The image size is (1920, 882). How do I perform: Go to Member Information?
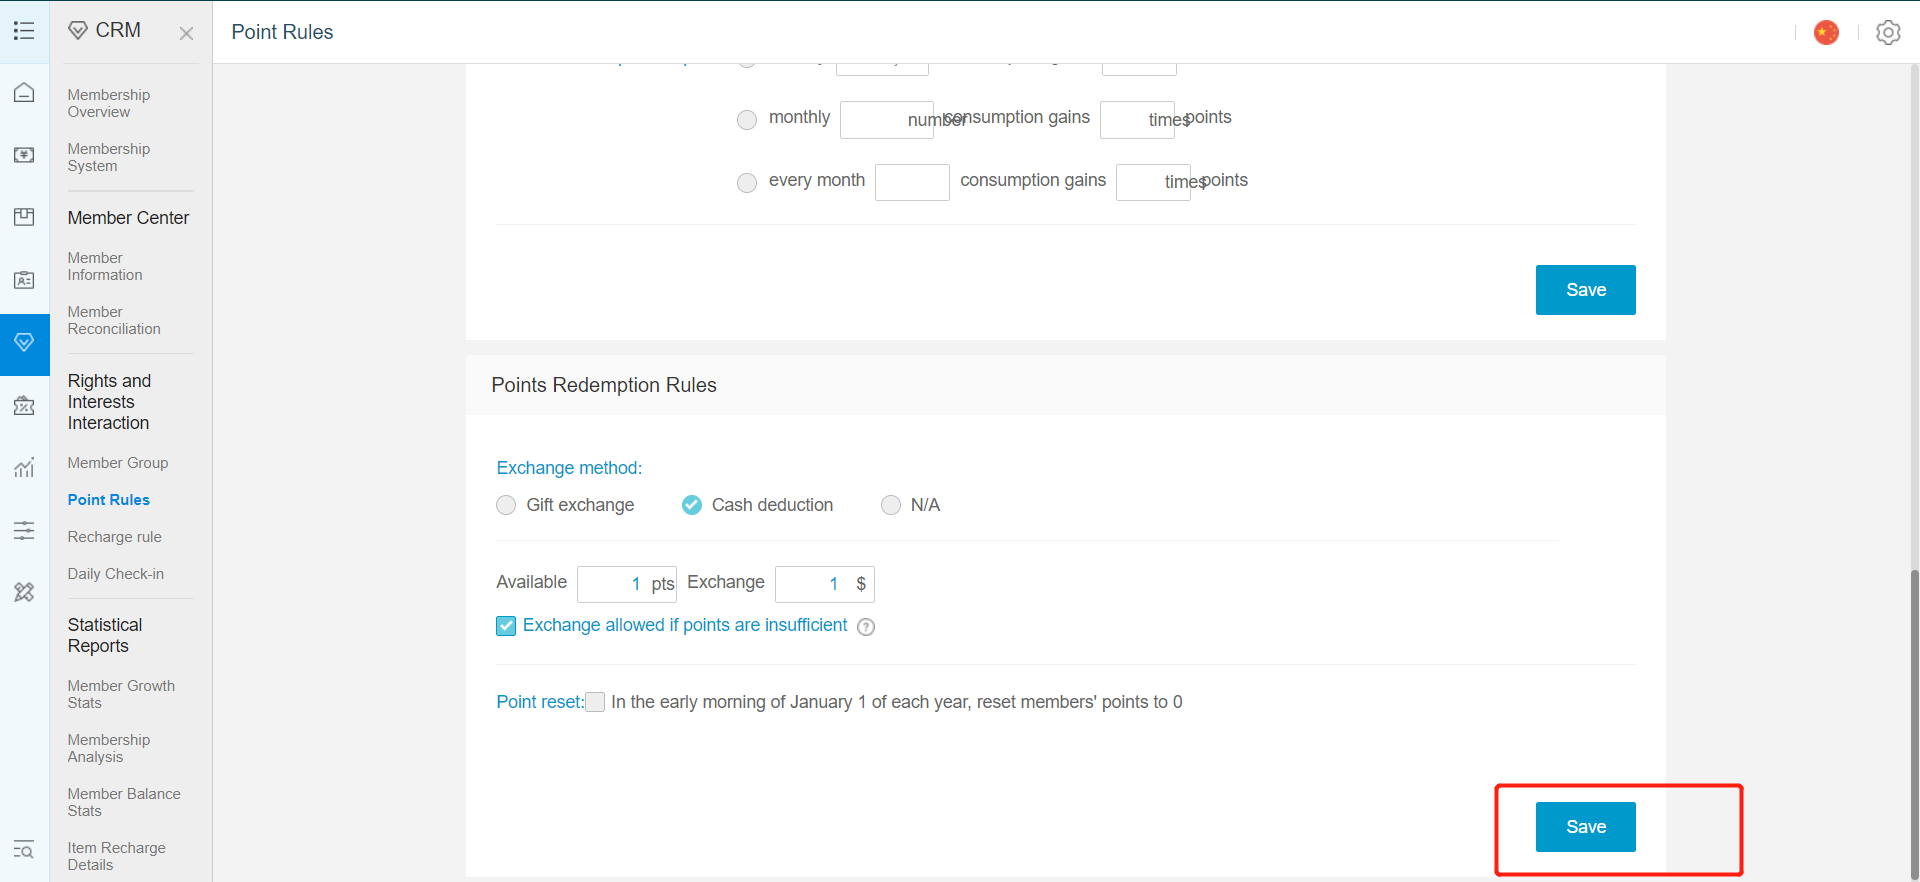[105, 266]
